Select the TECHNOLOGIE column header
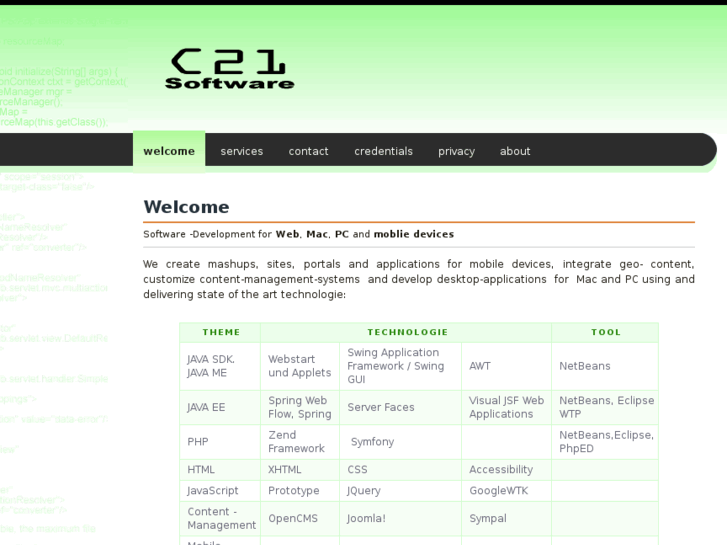Viewport: 727px width, 545px height. (406, 332)
